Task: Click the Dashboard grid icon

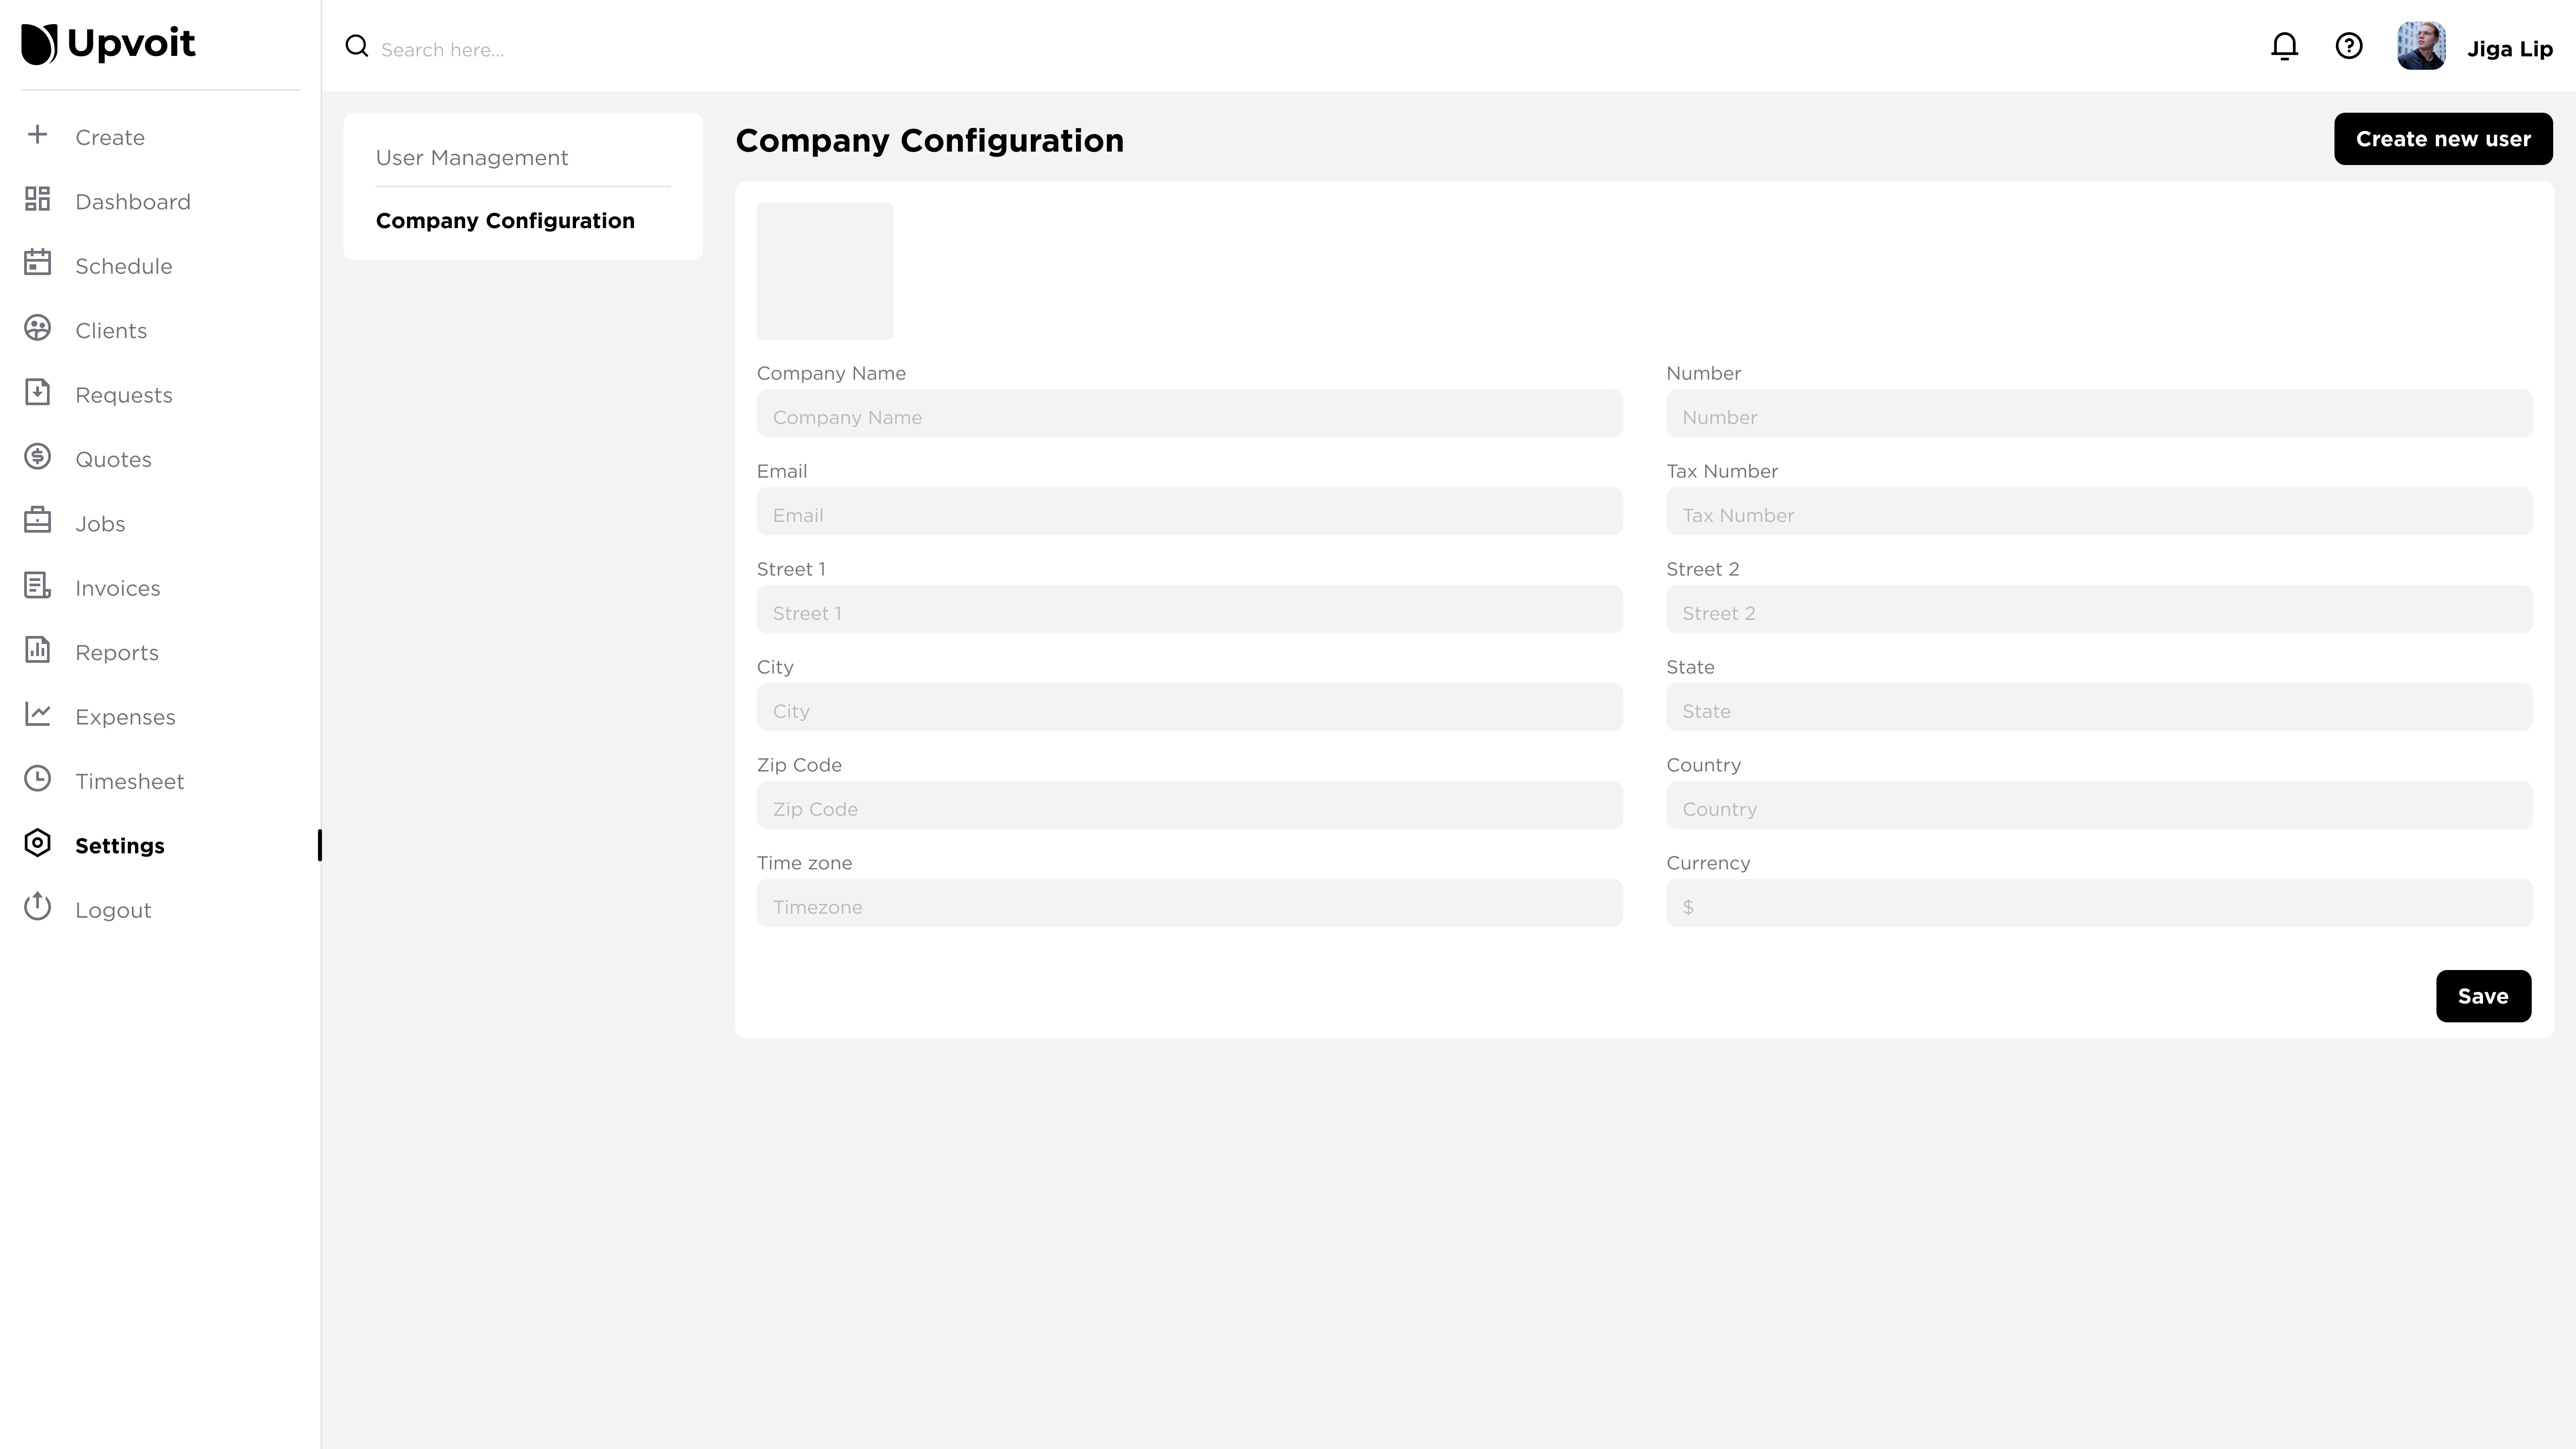Action: (37, 199)
